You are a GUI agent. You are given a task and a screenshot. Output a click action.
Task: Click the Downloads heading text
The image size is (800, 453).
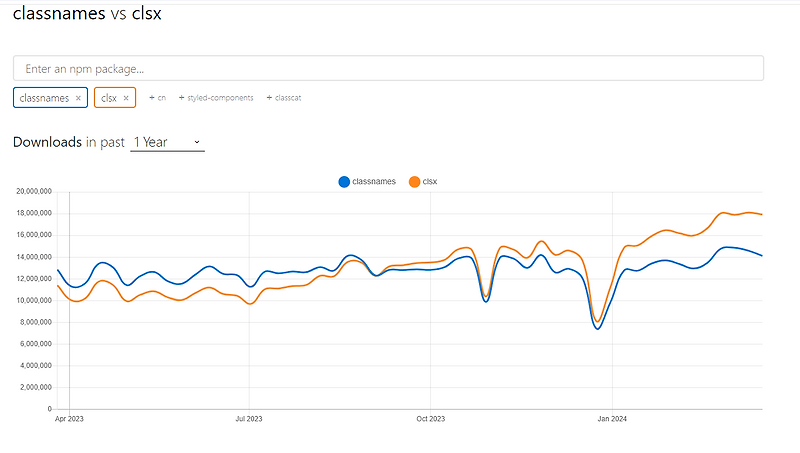pyautogui.click(x=47, y=142)
